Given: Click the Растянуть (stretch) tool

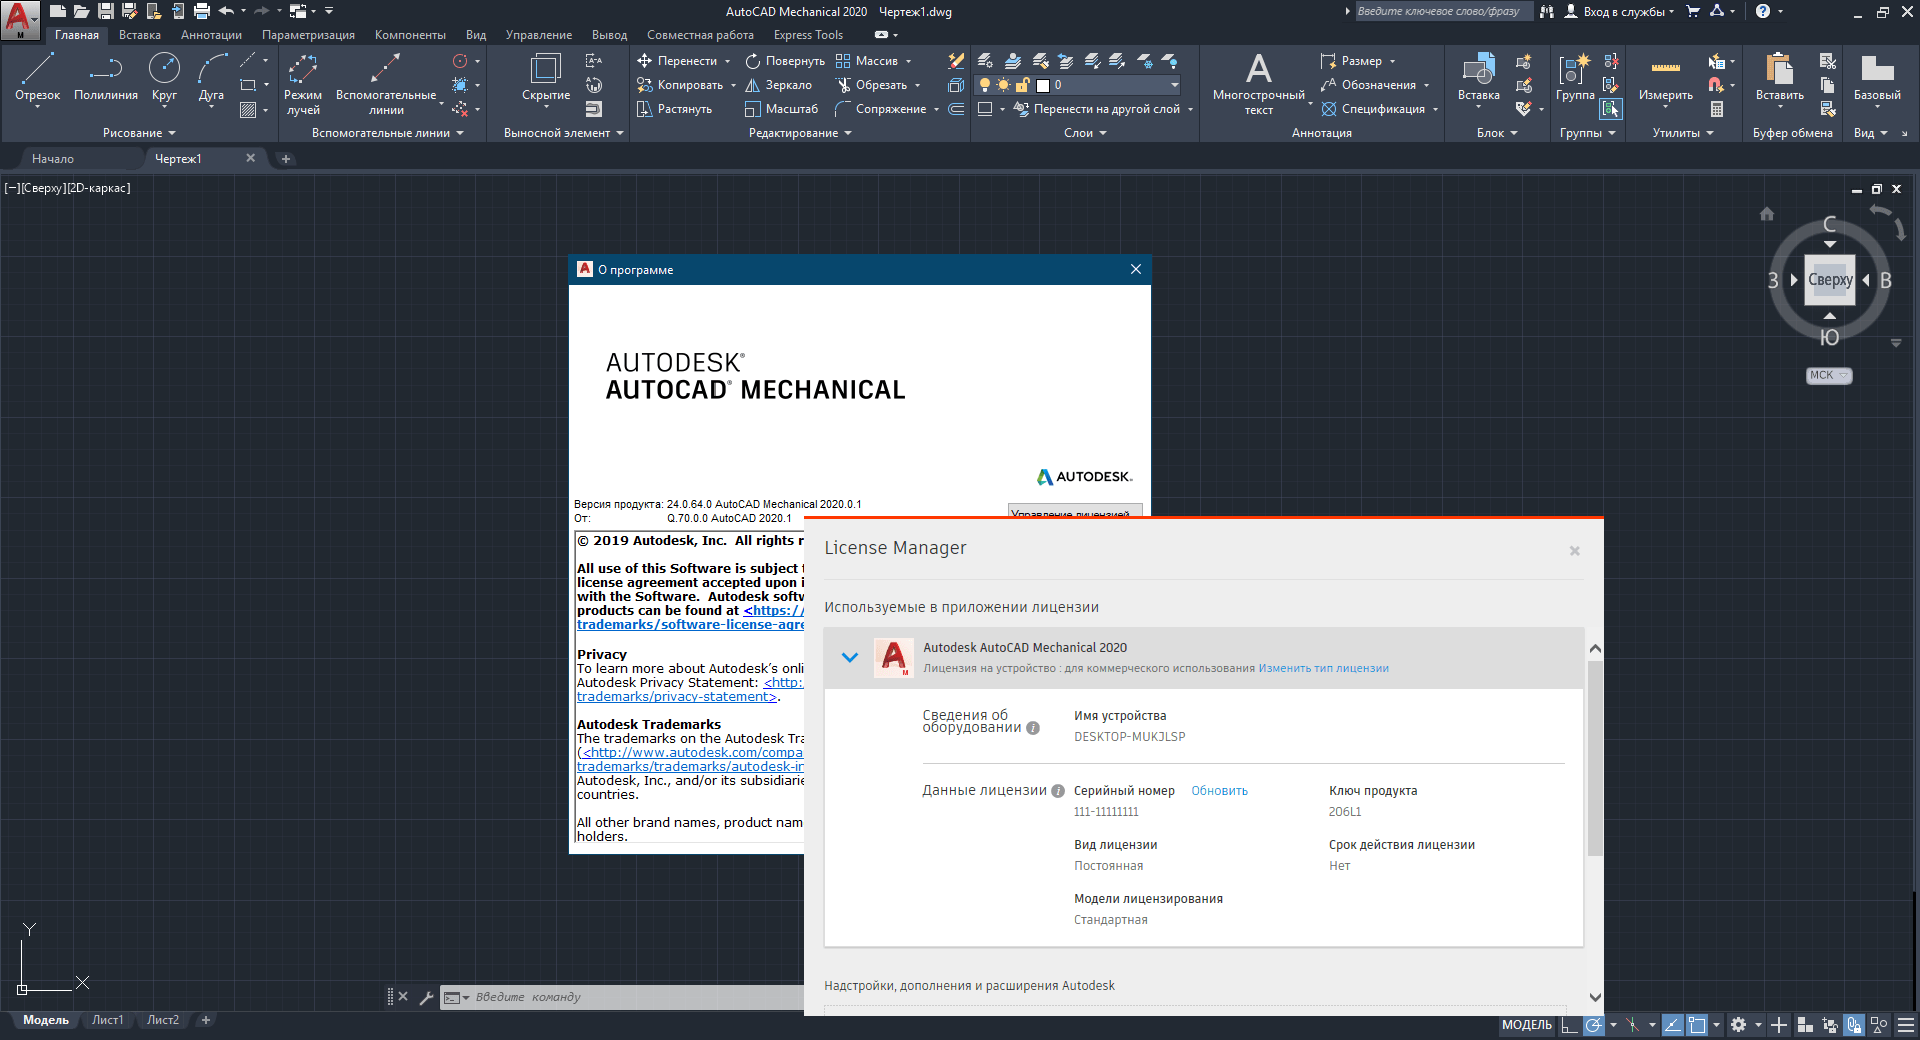Looking at the screenshot, I should [674, 109].
